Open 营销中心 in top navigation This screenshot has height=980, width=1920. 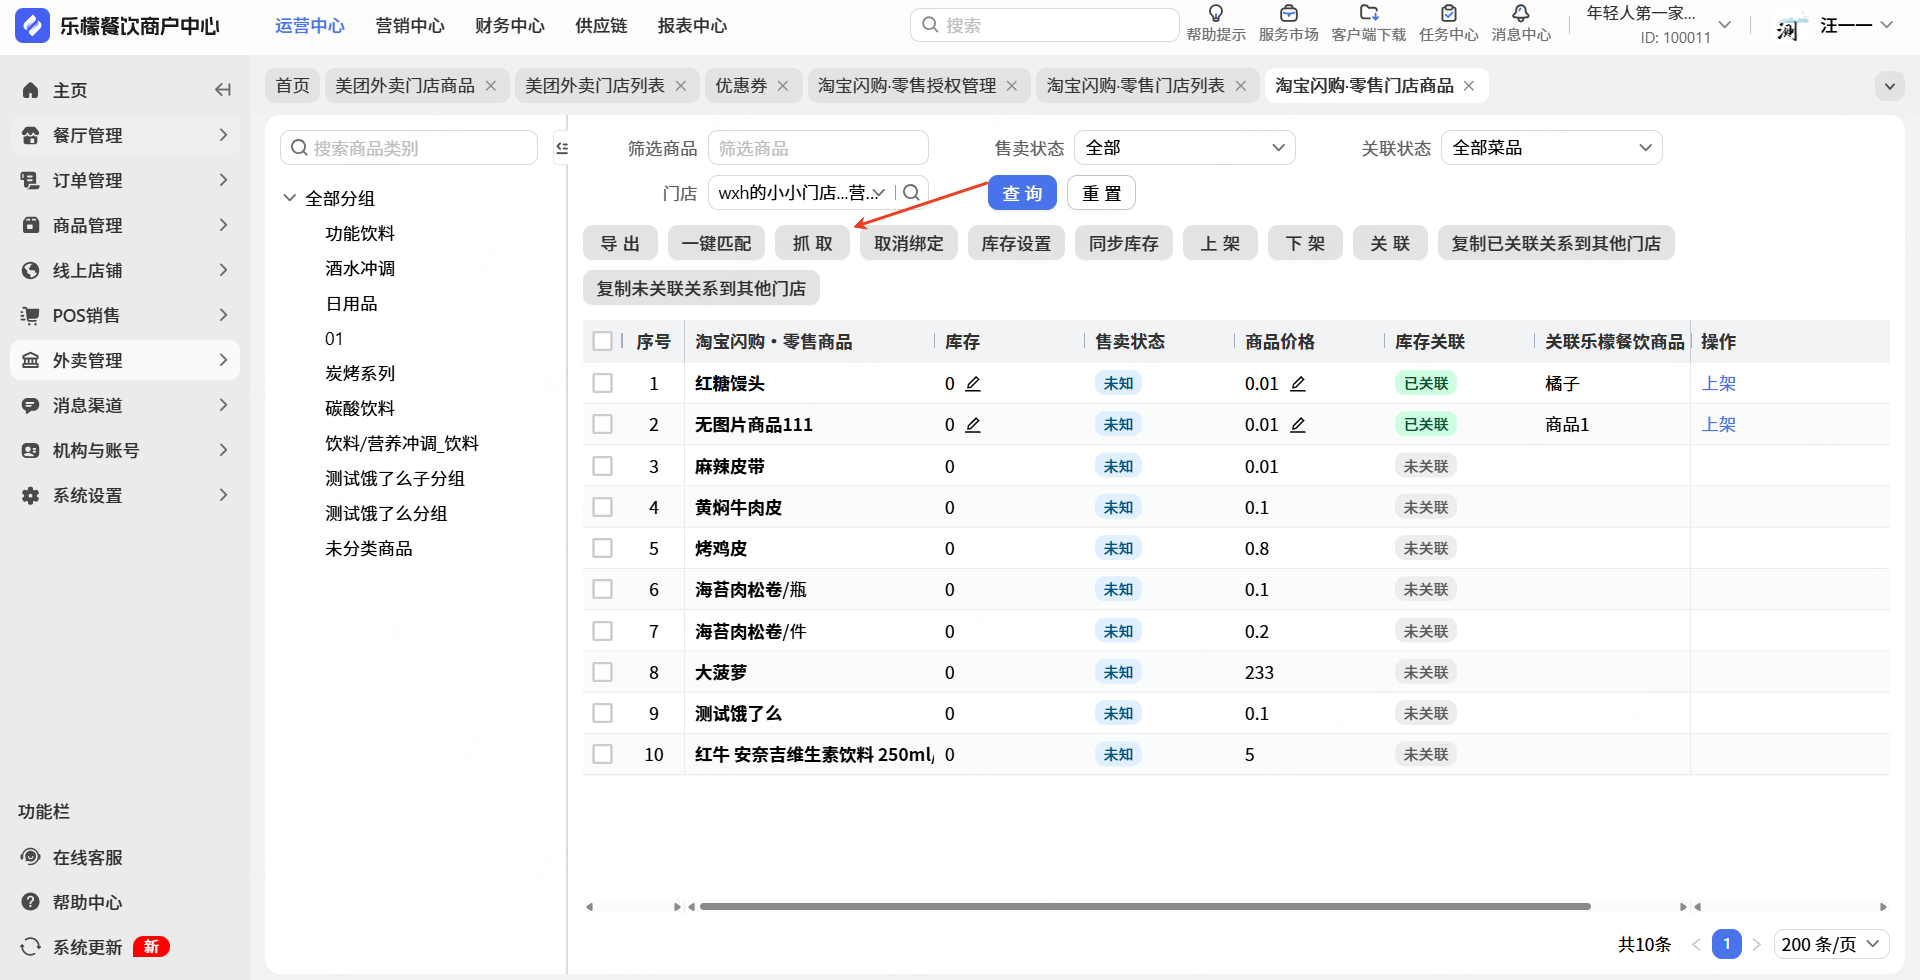coord(409,26)
